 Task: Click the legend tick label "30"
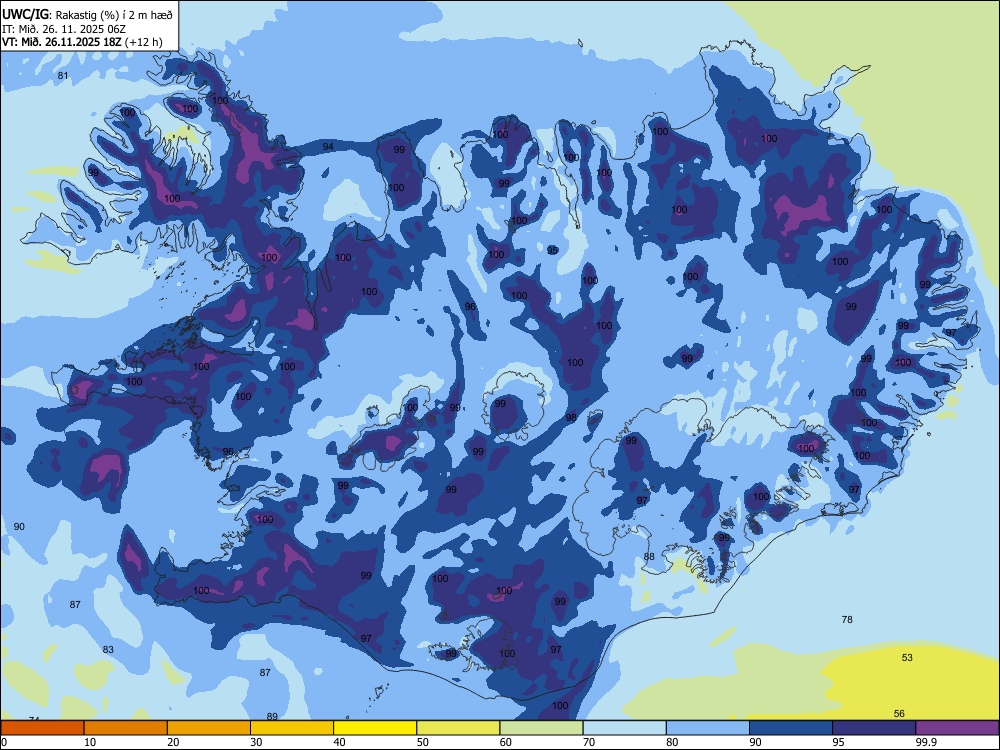coord(256,742)
